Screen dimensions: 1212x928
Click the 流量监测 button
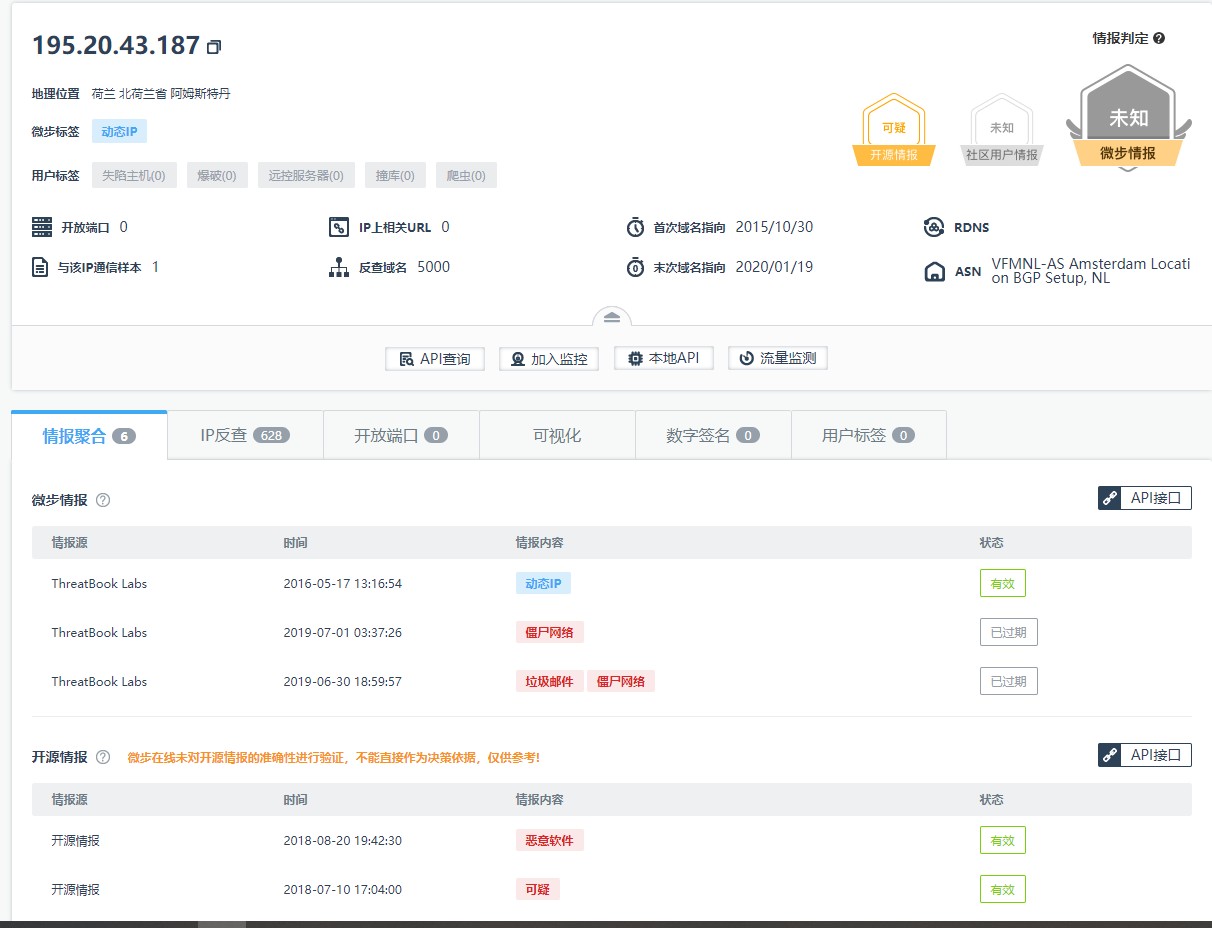tap(778, 358)
